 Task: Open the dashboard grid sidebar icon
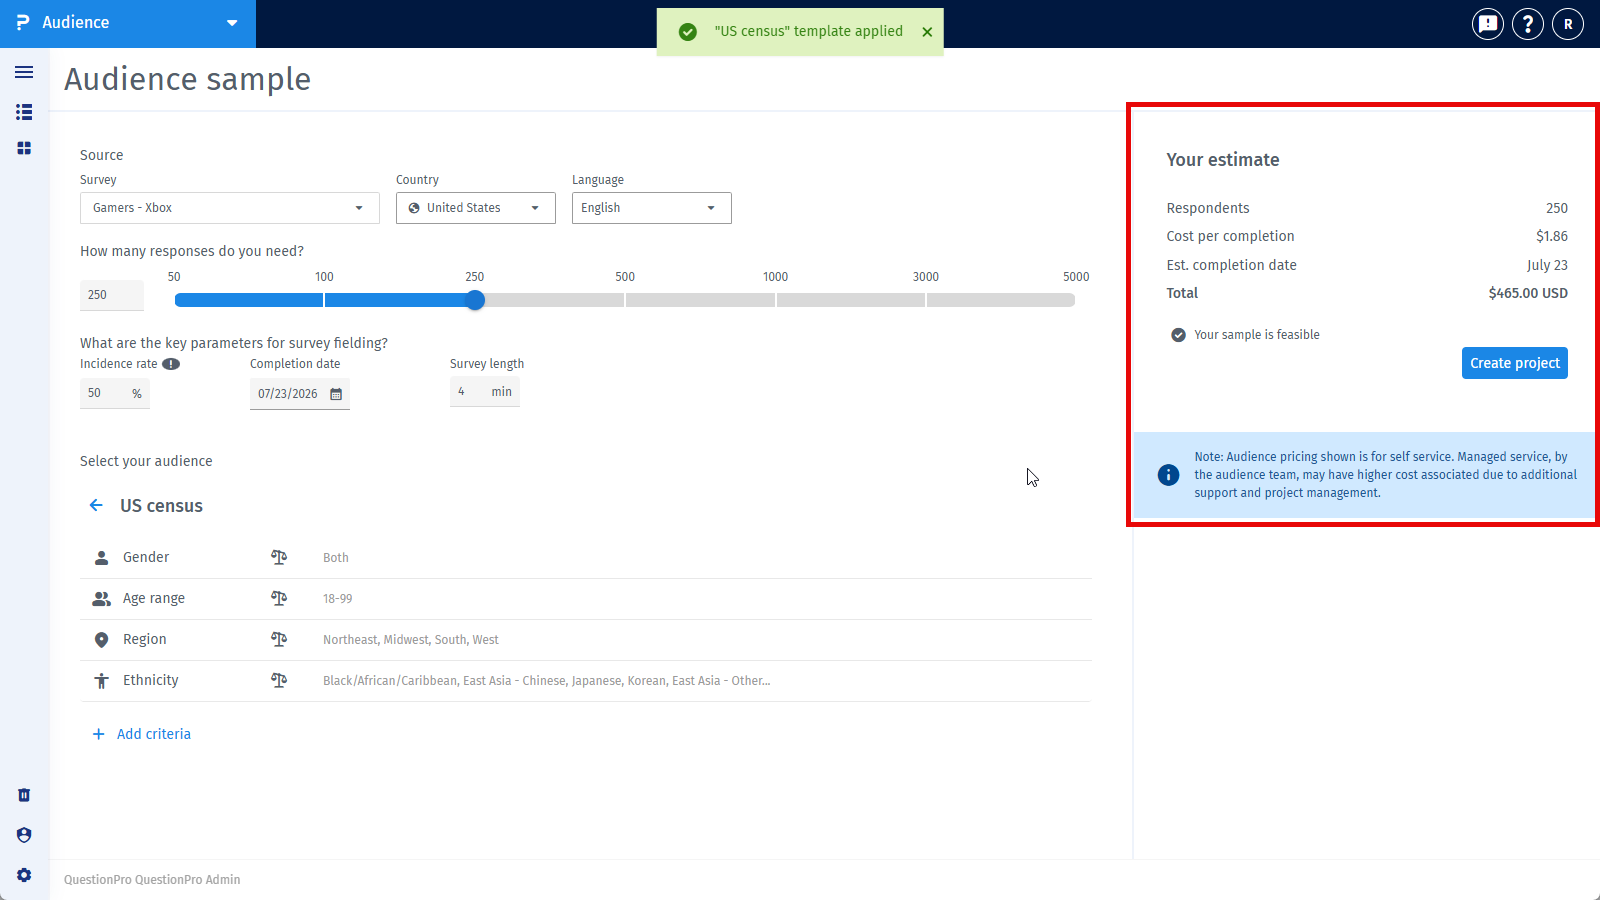[x=24, y=148]
